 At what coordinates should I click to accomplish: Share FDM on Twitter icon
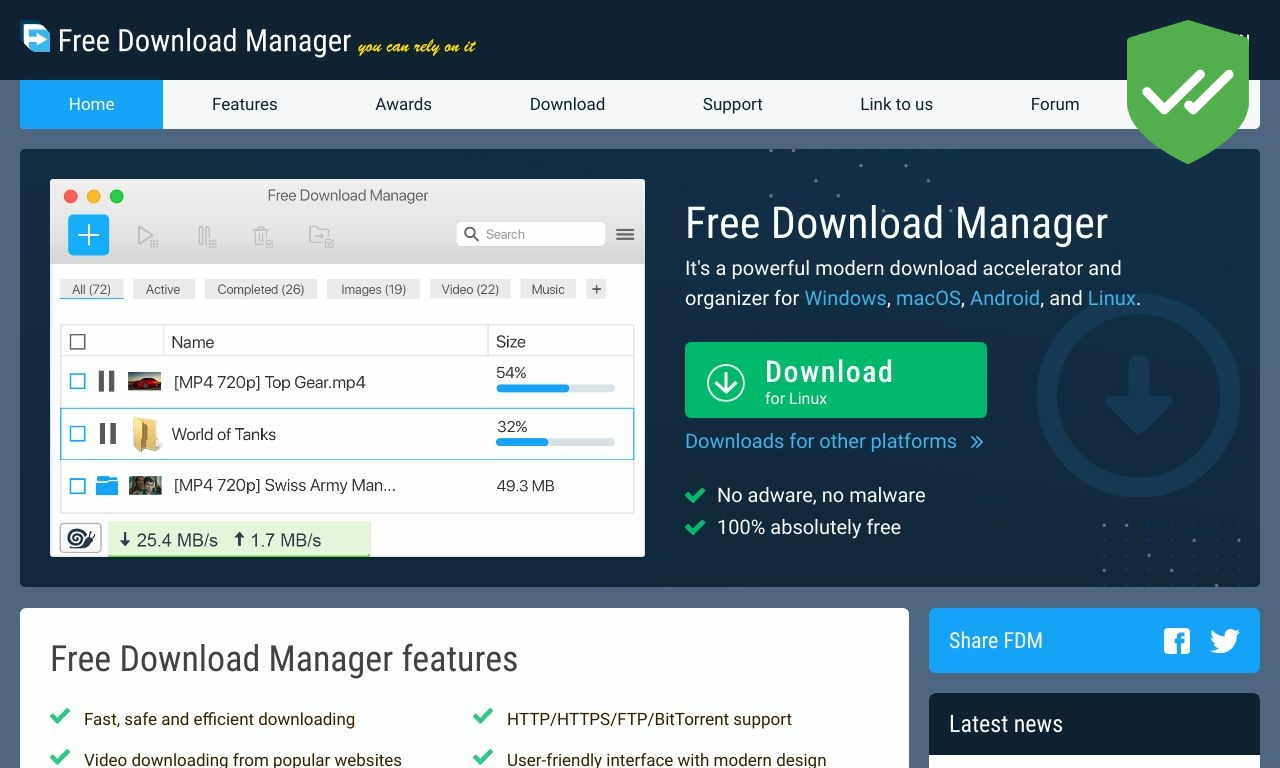click(1225, 641)
